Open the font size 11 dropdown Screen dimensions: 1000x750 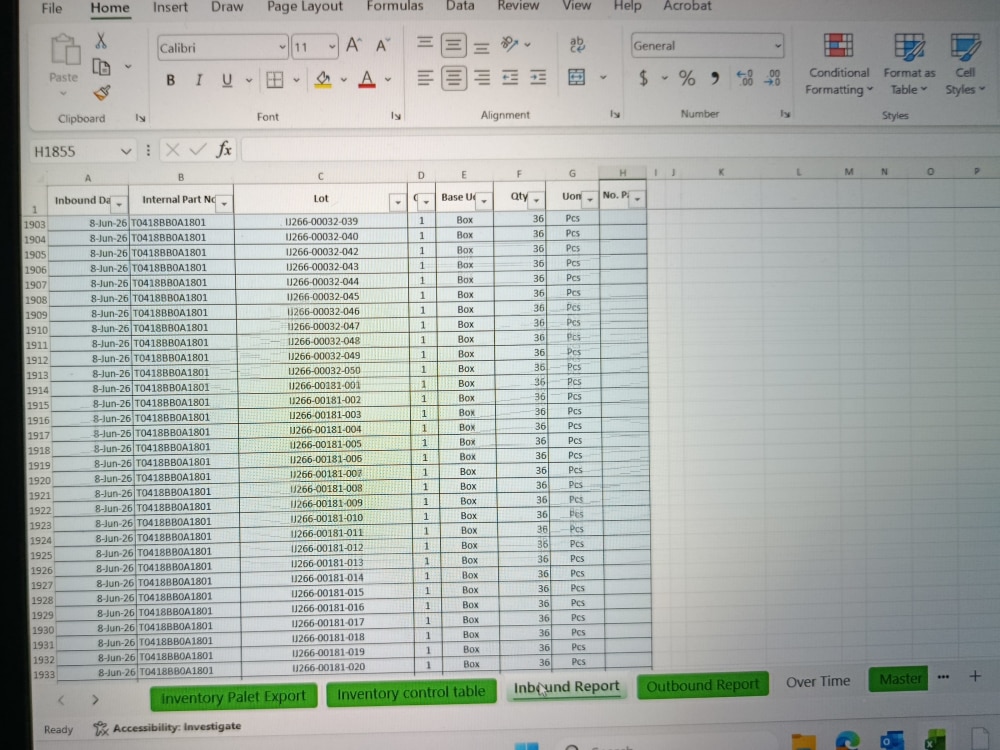coord(332,47)
